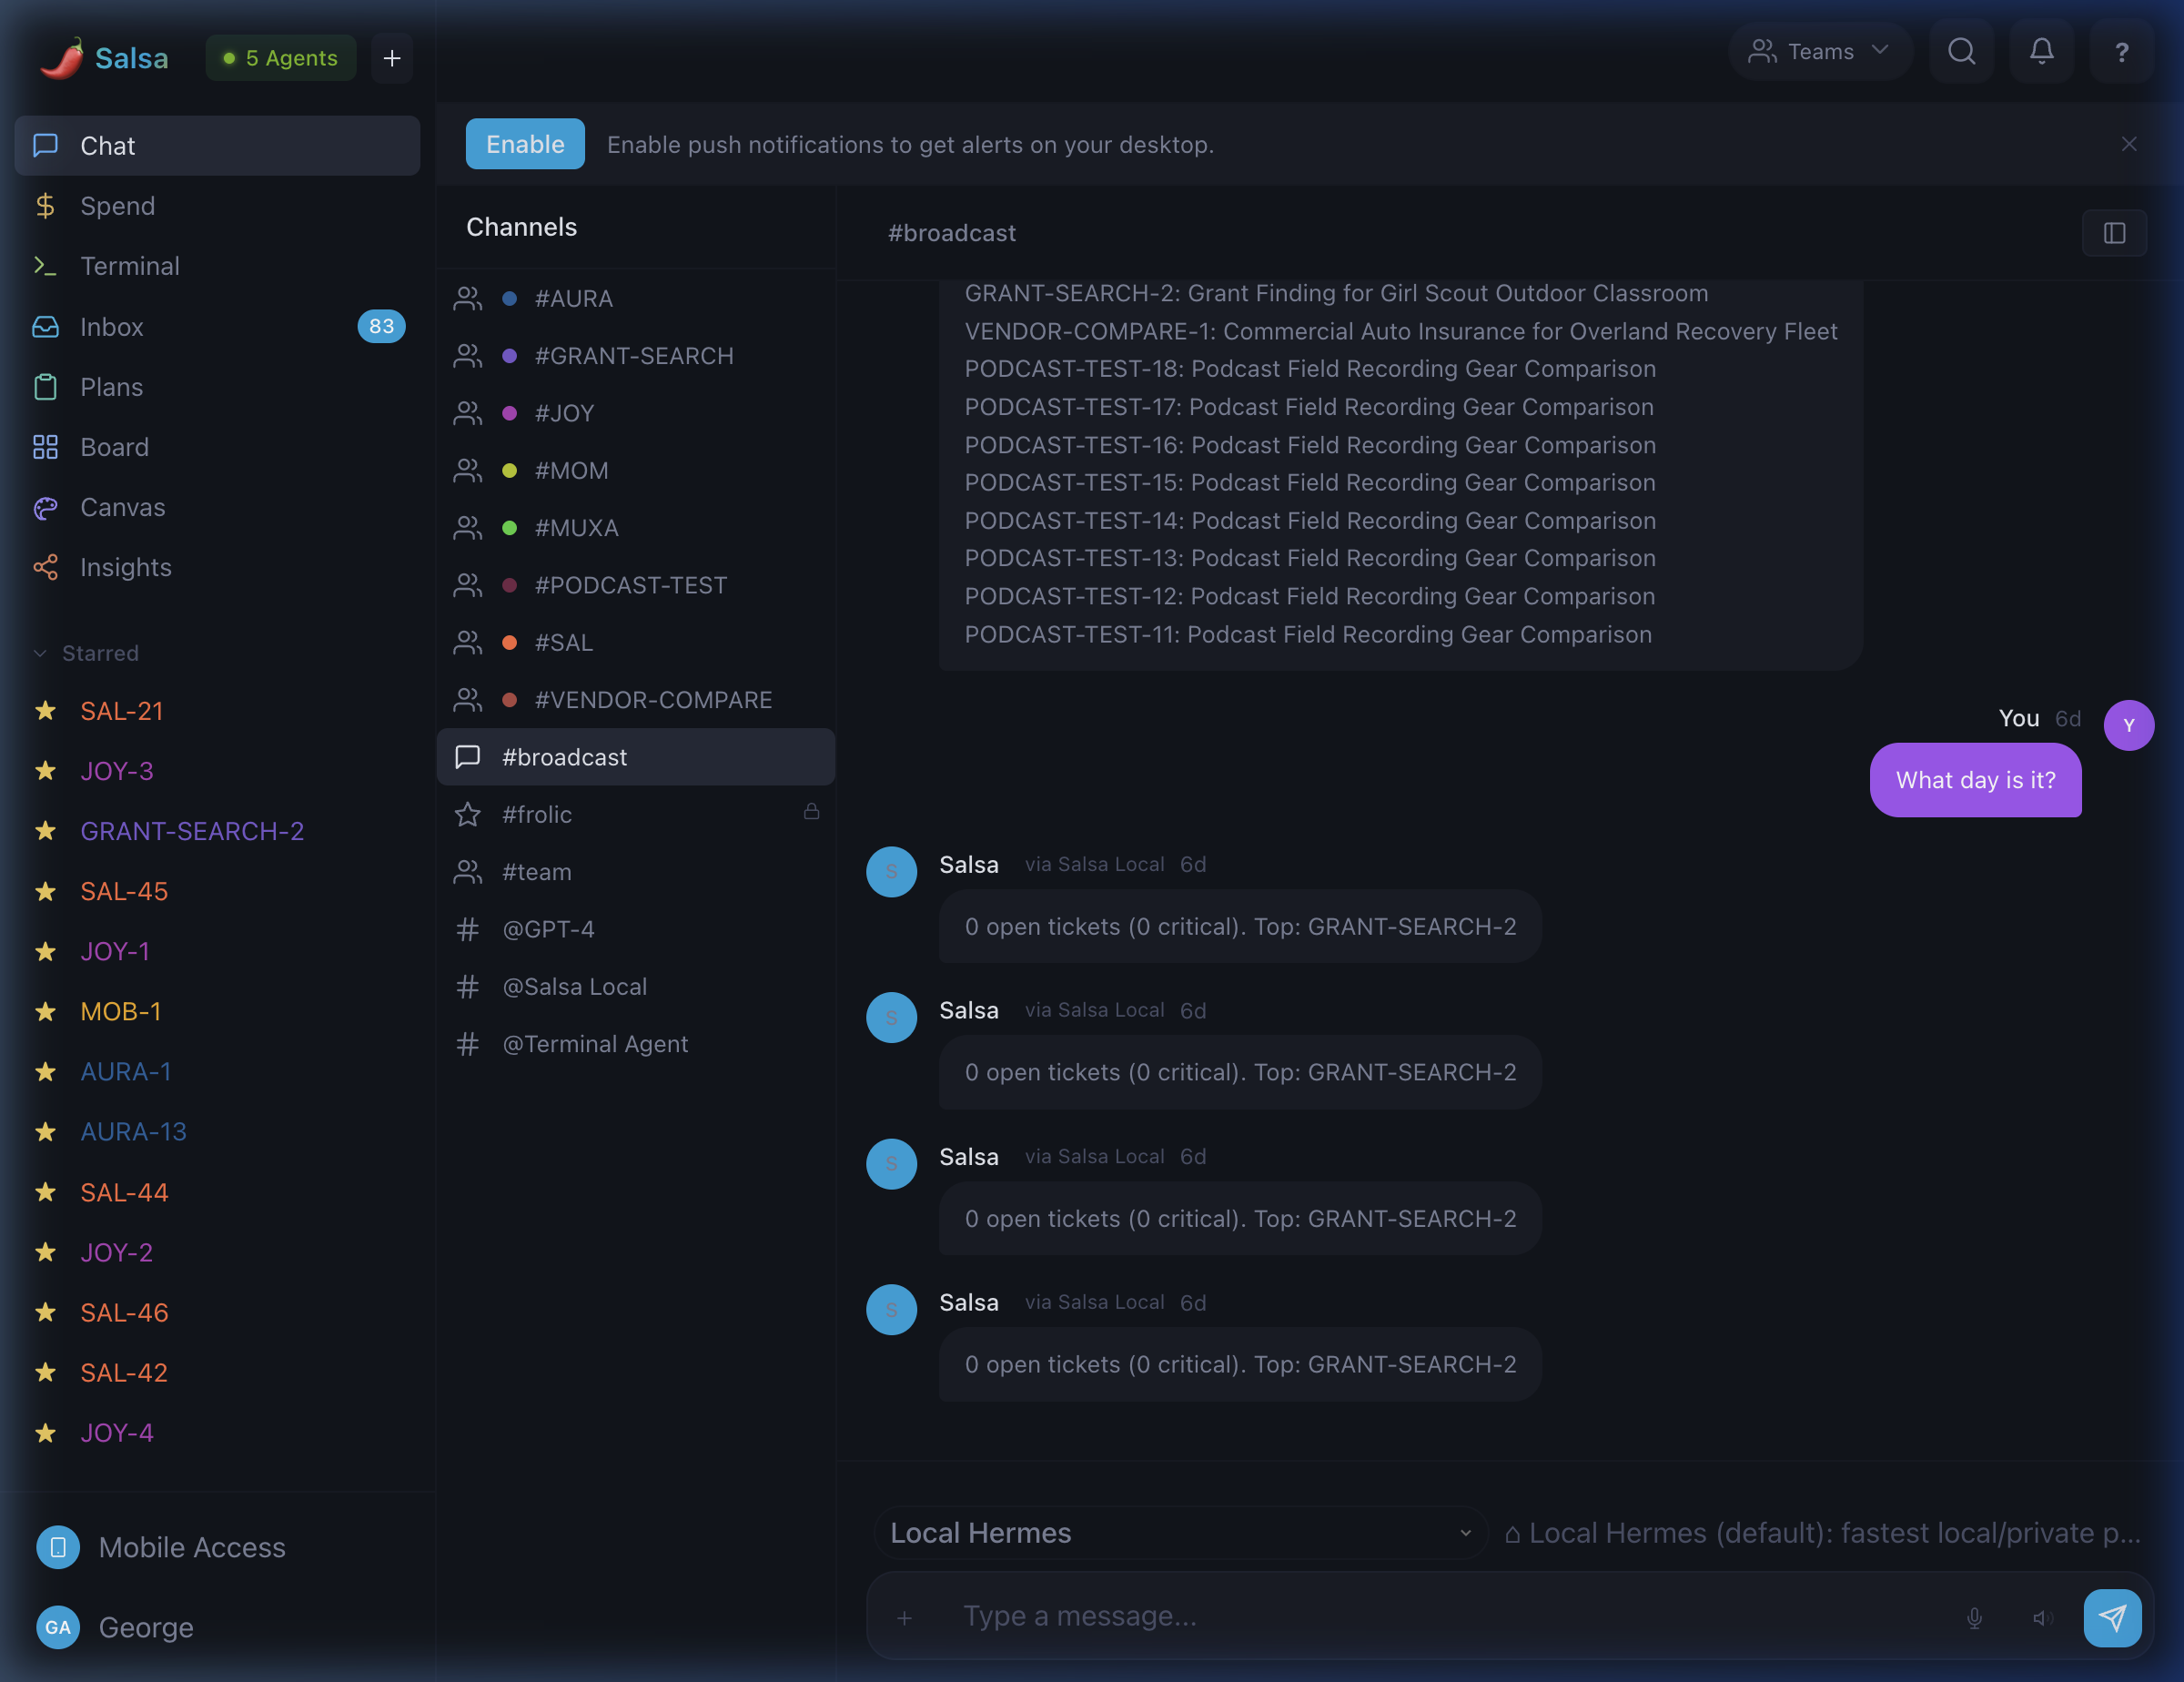Open the Terminal section

131,266
